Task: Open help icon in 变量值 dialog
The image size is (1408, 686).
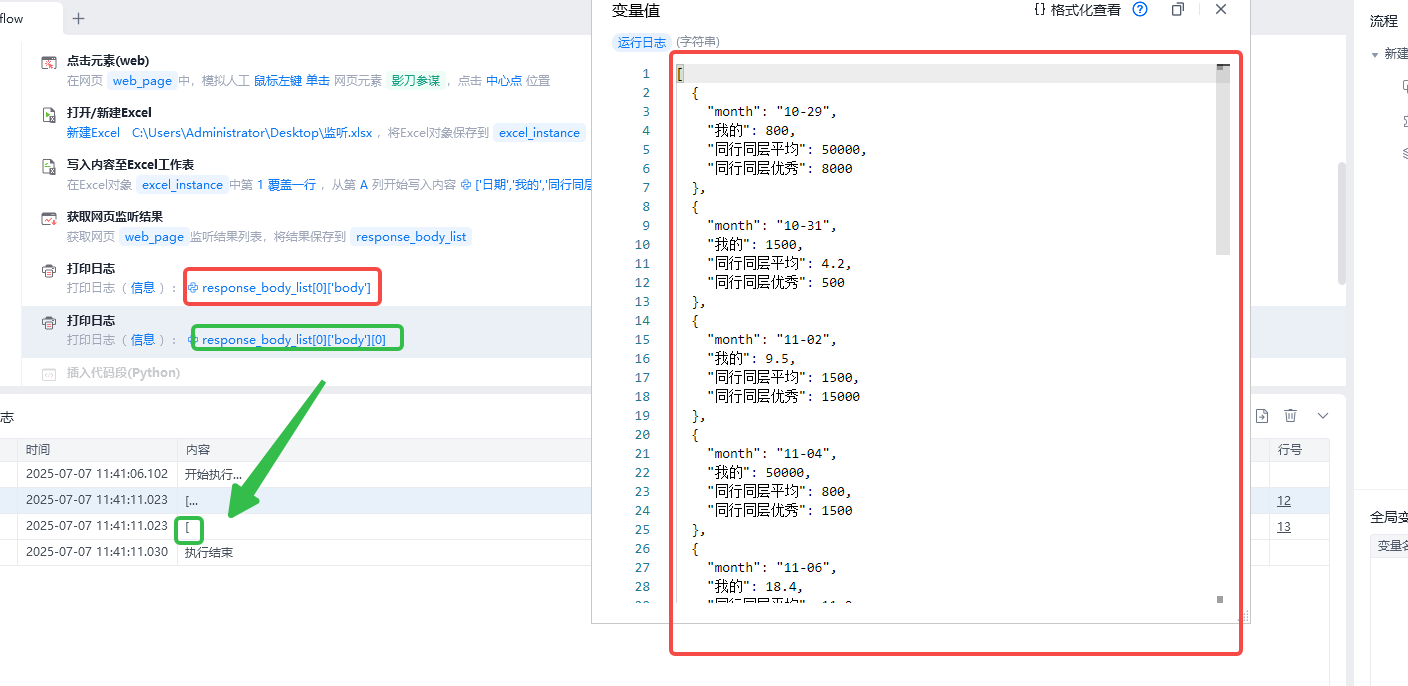Action: 1140,9
